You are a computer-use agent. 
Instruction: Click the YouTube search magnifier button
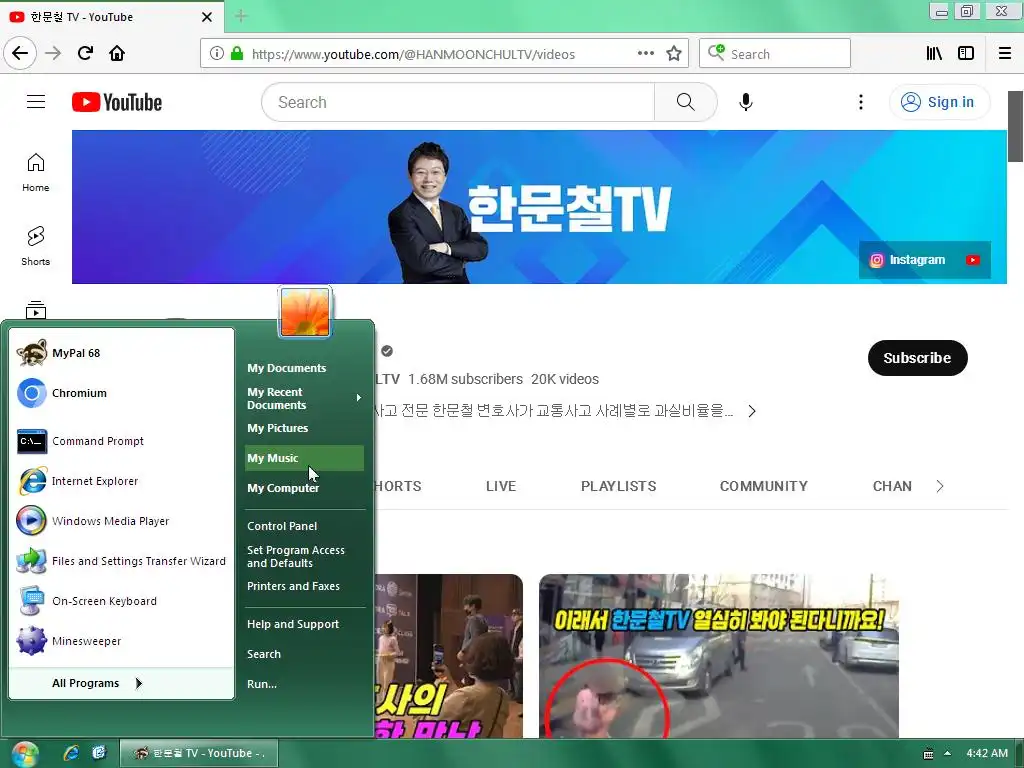pos(686,102)
